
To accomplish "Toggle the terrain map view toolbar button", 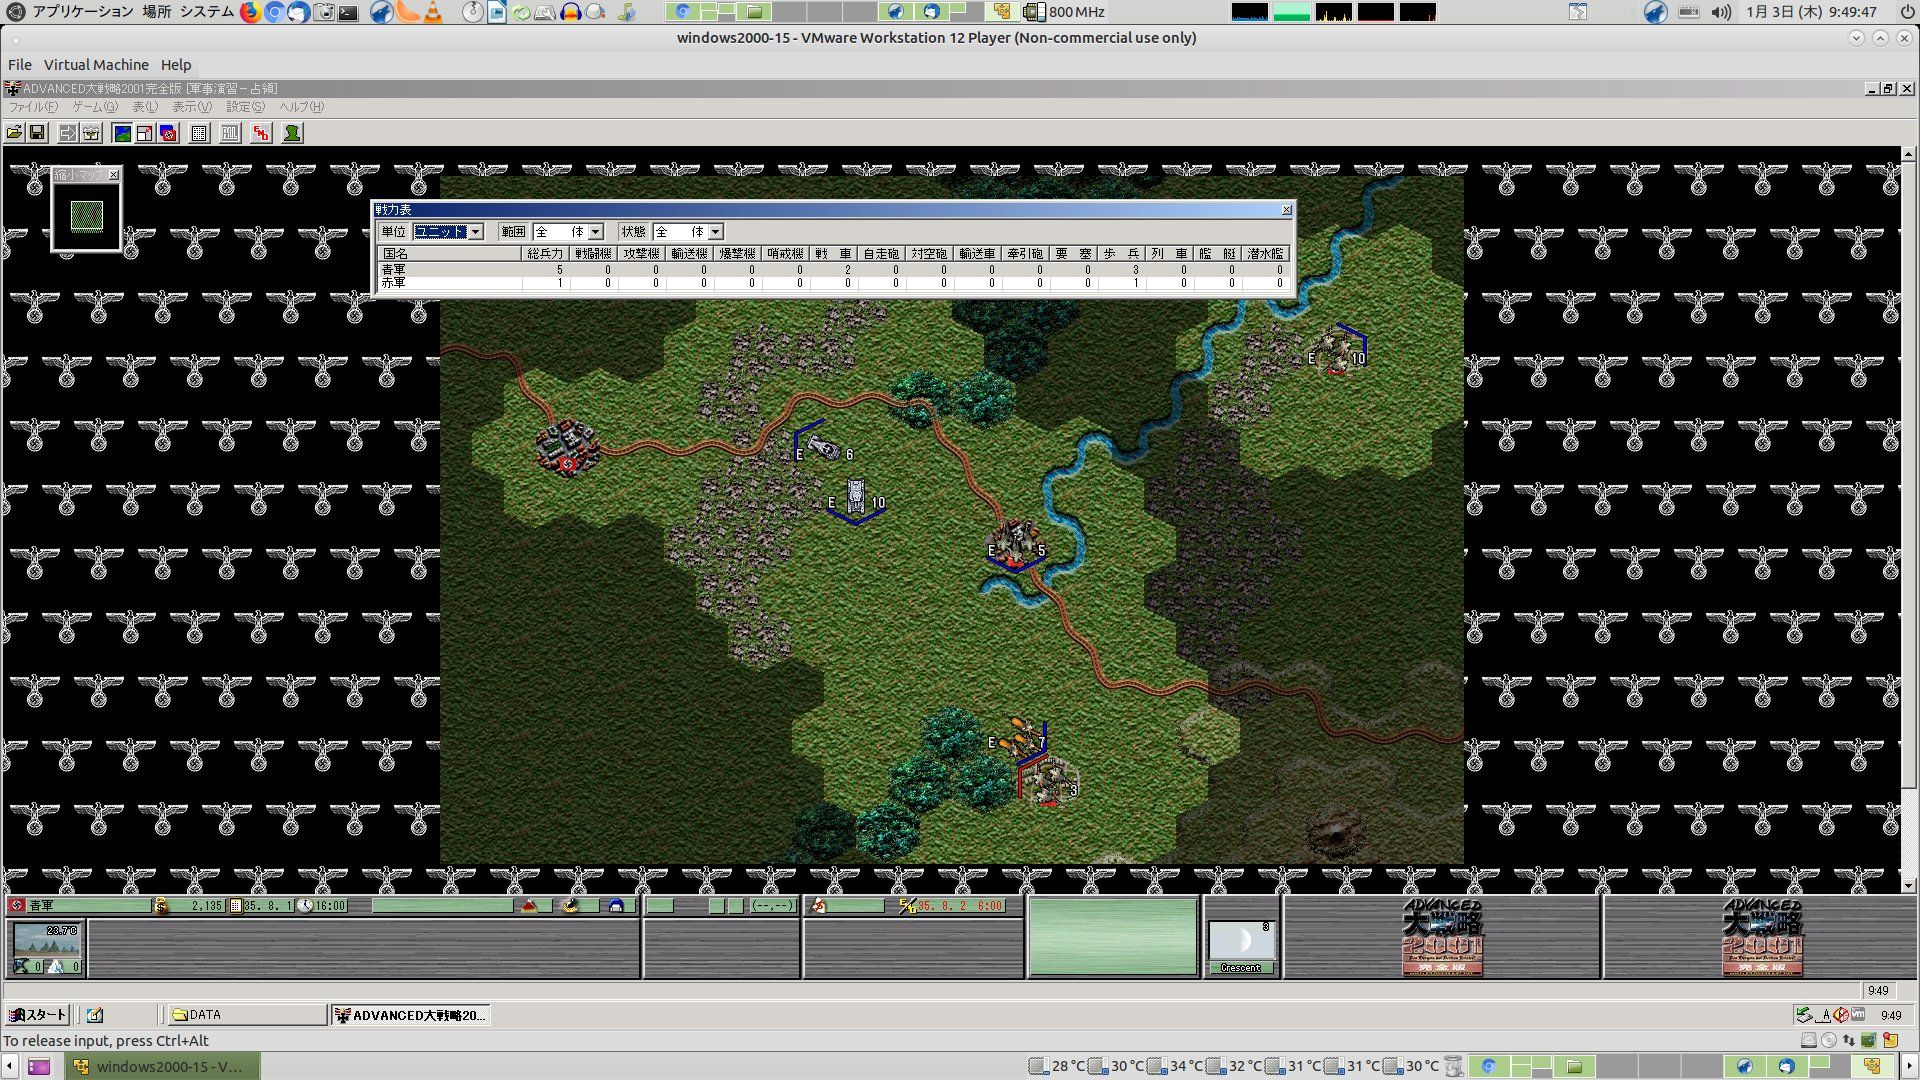I will [x=122, y=133].
